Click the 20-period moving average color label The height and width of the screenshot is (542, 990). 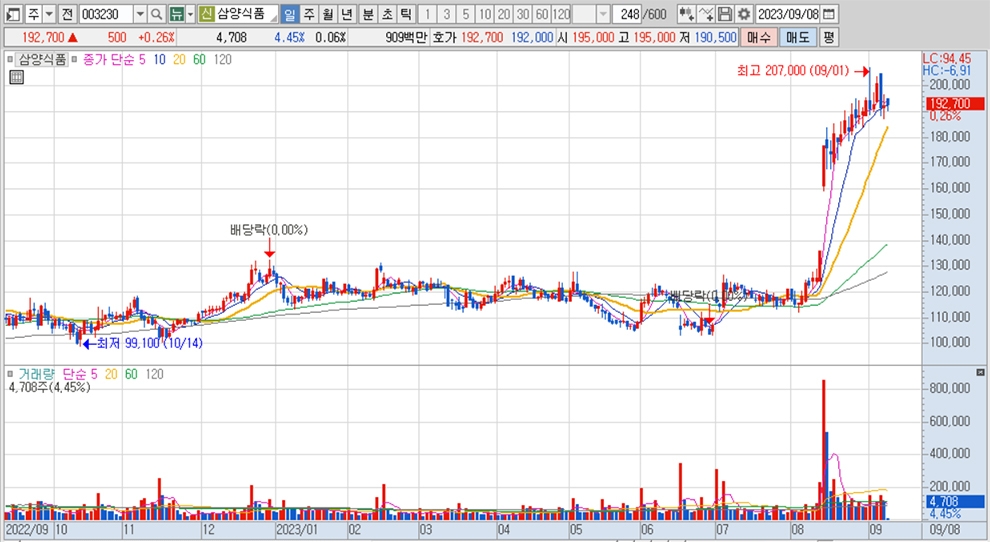pos(178,59)
